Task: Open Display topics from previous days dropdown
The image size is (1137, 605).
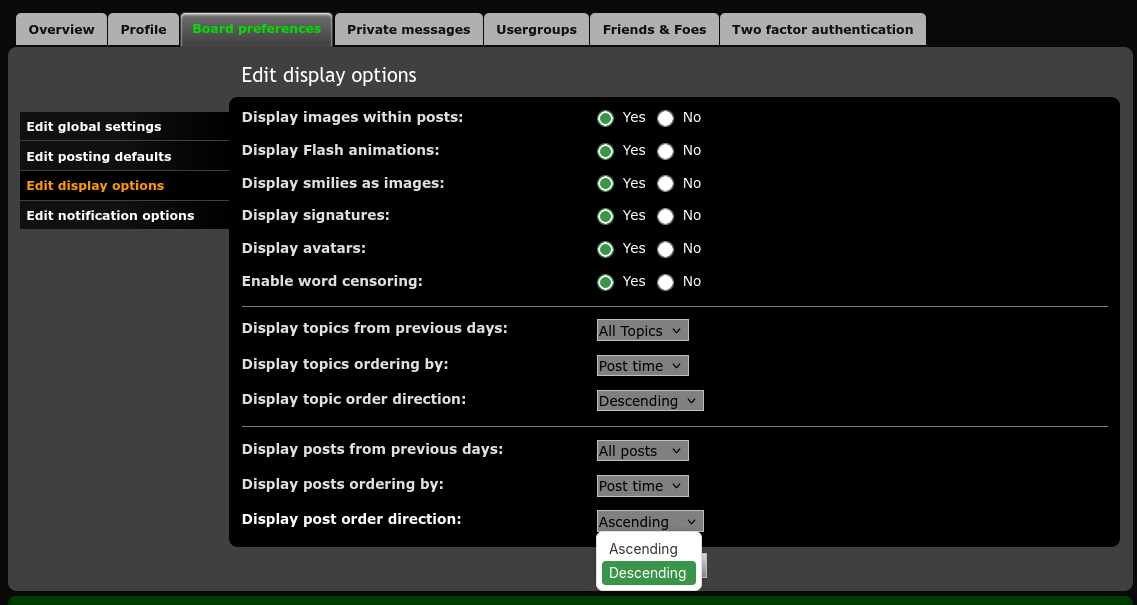Action: coord(642,331)
